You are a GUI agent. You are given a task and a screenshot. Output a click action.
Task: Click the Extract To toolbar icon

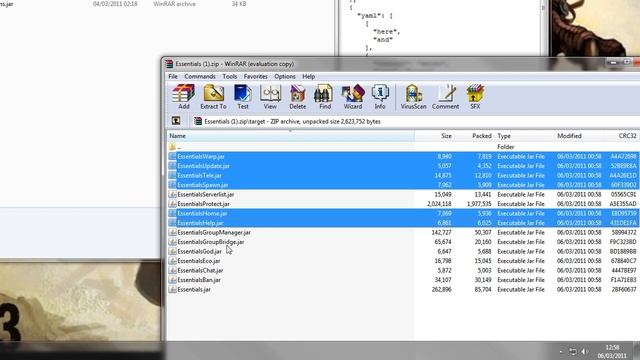(x=213, y=97)
